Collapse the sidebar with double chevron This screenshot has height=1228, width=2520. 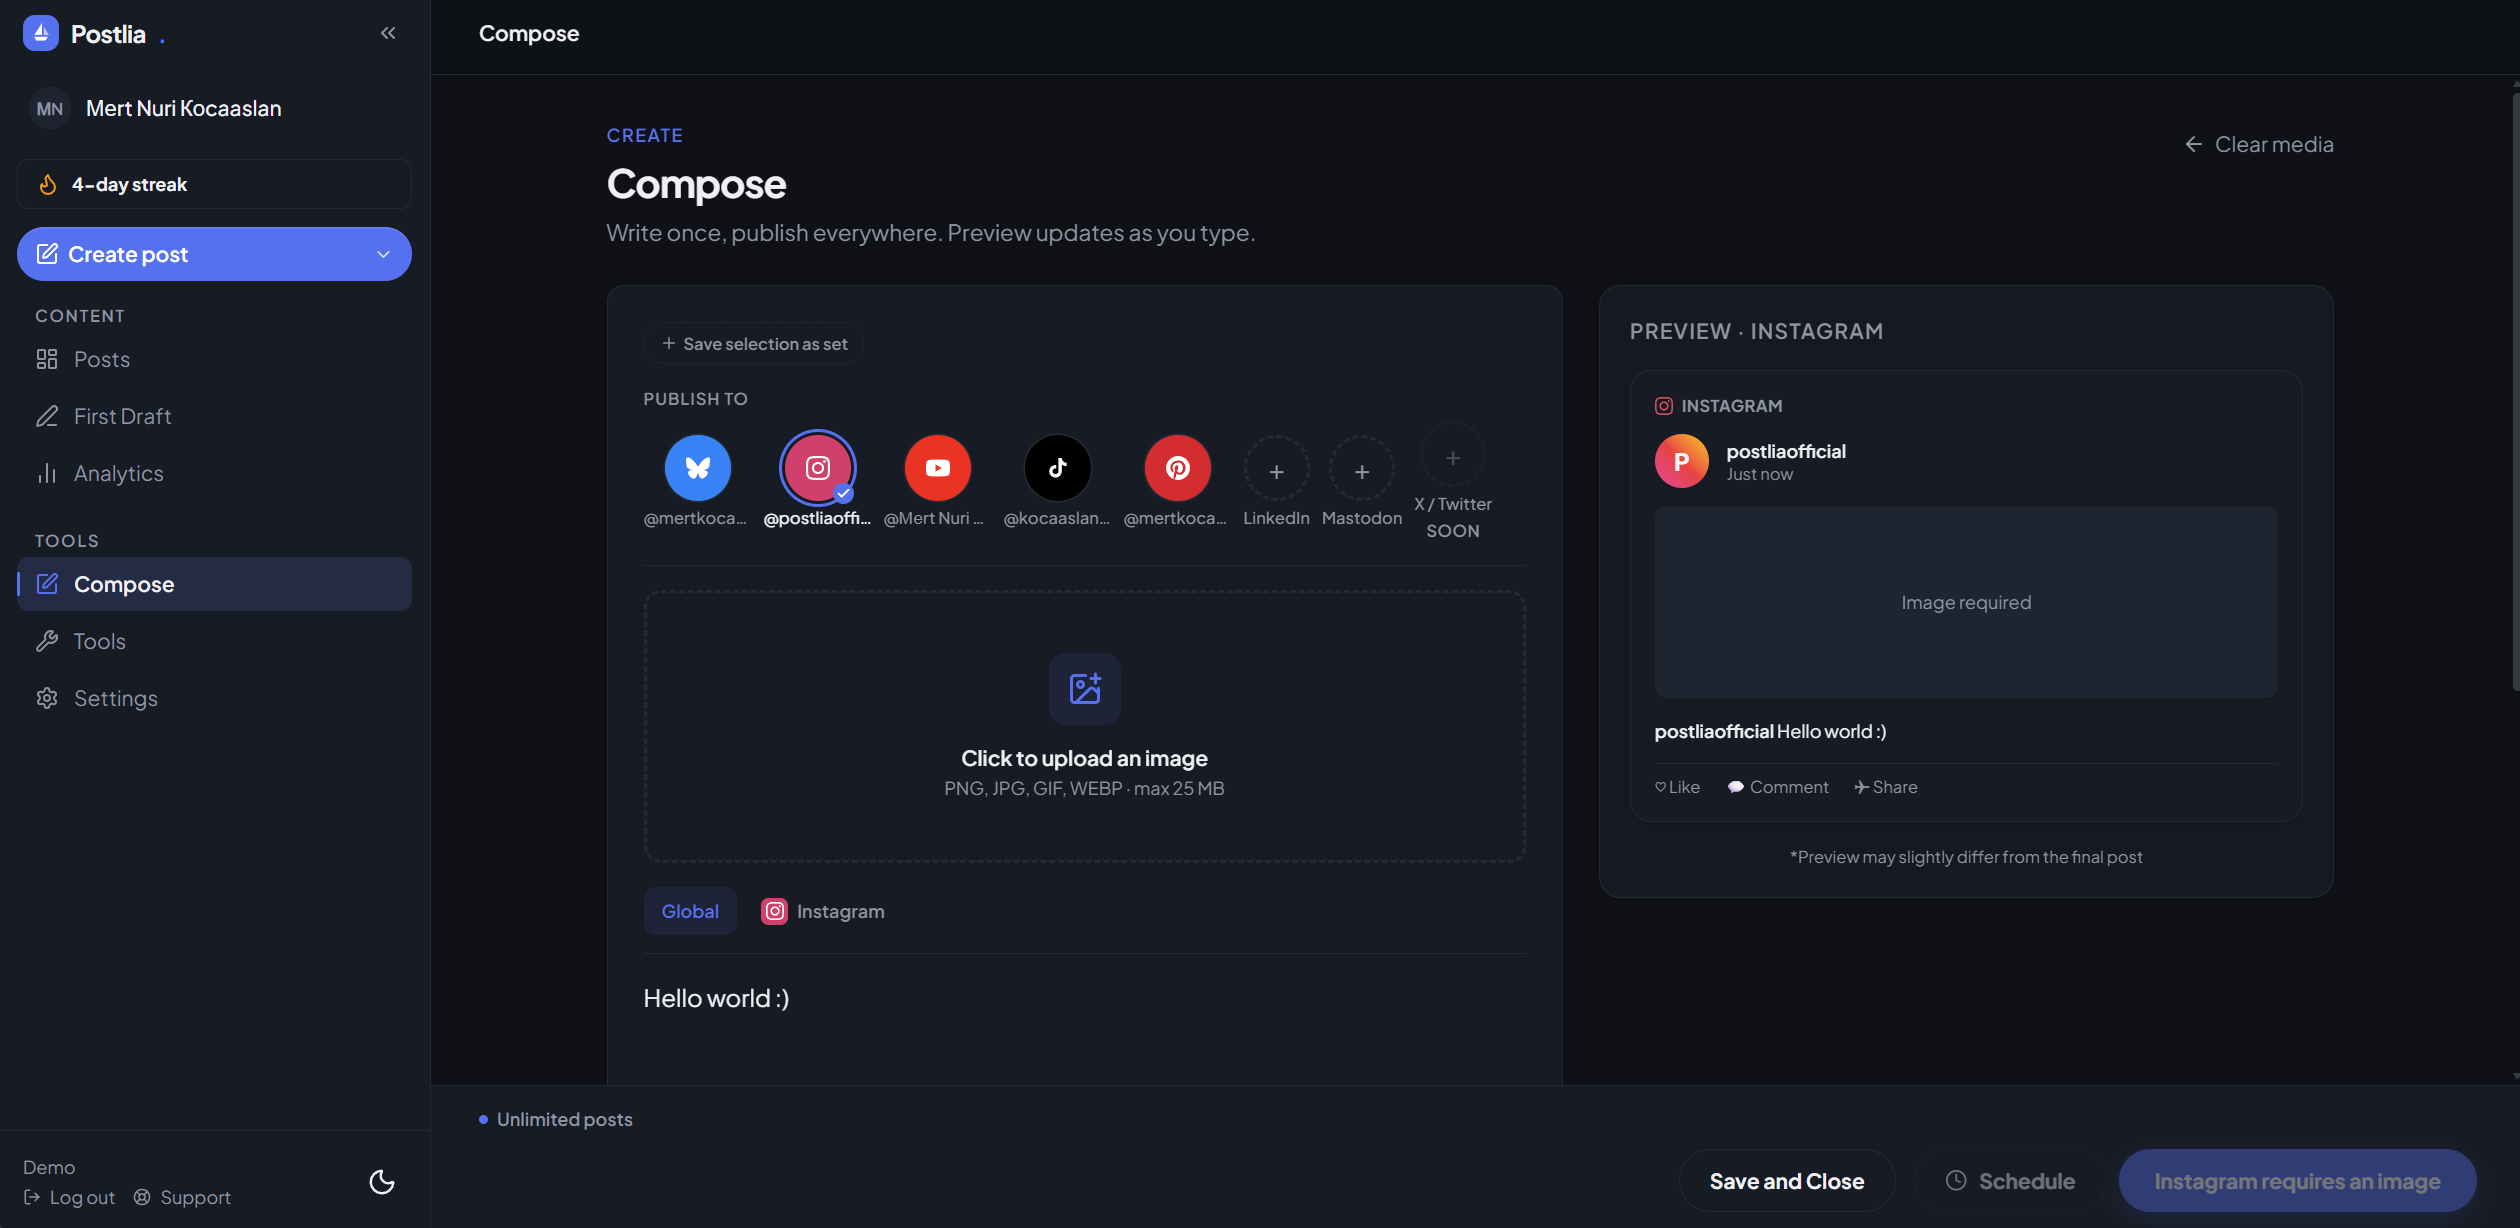(x=388, y=33)
